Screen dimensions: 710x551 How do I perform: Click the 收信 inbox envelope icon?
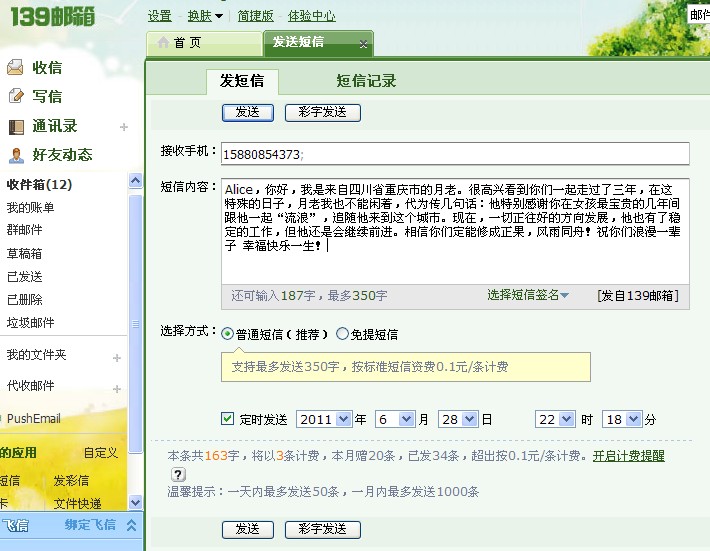15,68
